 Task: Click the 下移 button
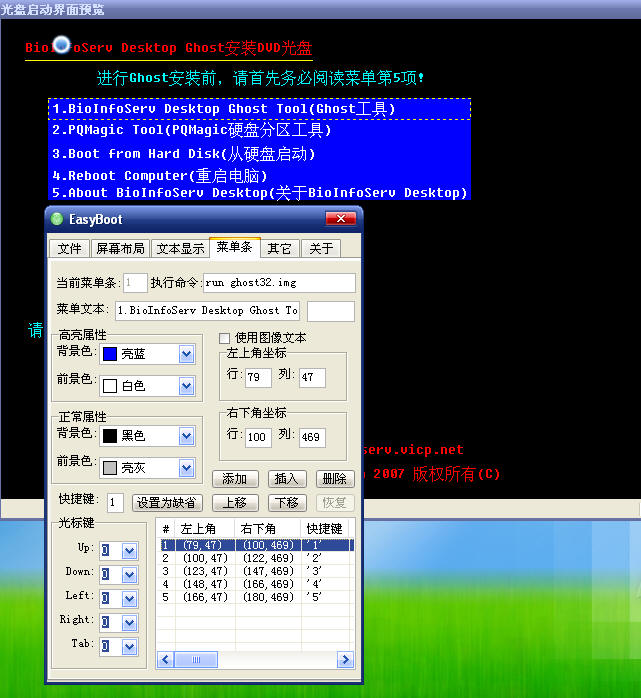coord(287,503)
